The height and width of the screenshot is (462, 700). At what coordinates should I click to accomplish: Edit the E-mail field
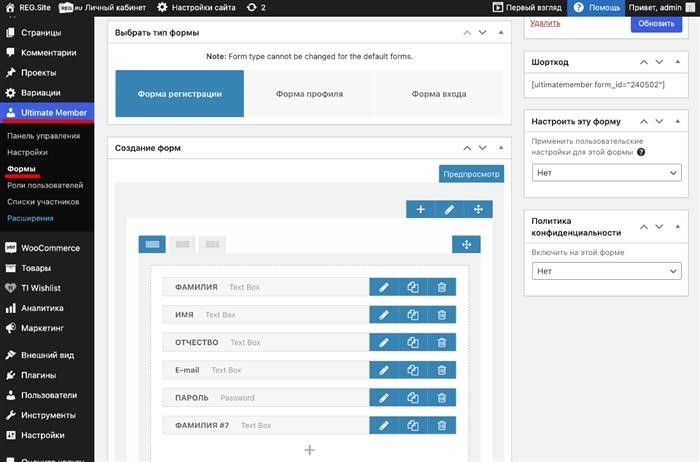(383, 370)
